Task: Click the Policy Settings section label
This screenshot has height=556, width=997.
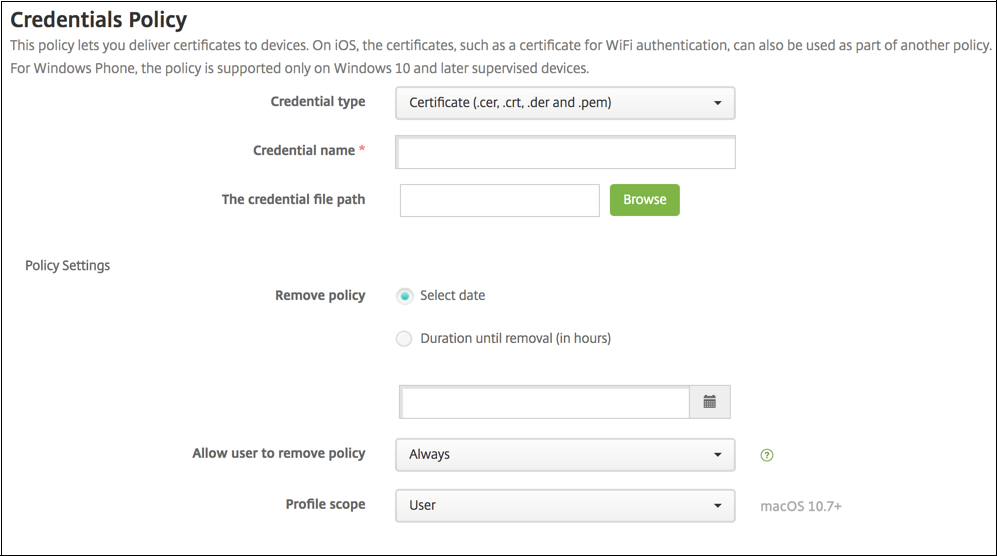Action: pyautogui.click(x=67, y=266)
